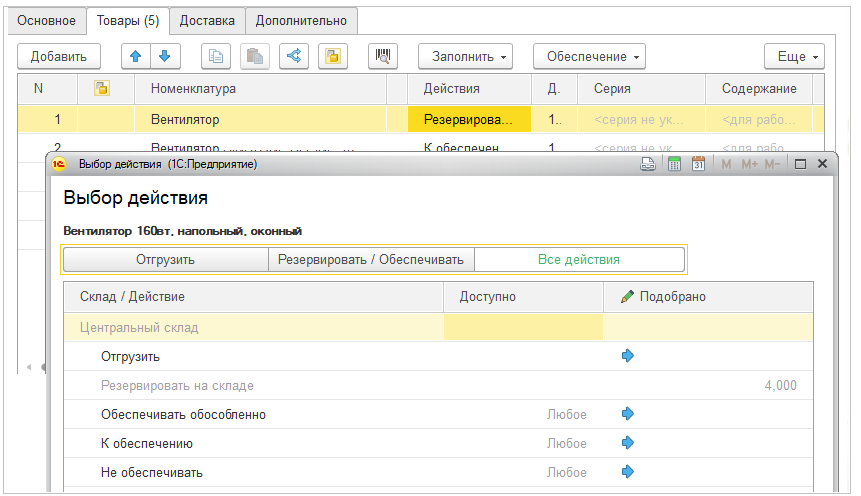Move row up with blue up arrow

[136, 57]
